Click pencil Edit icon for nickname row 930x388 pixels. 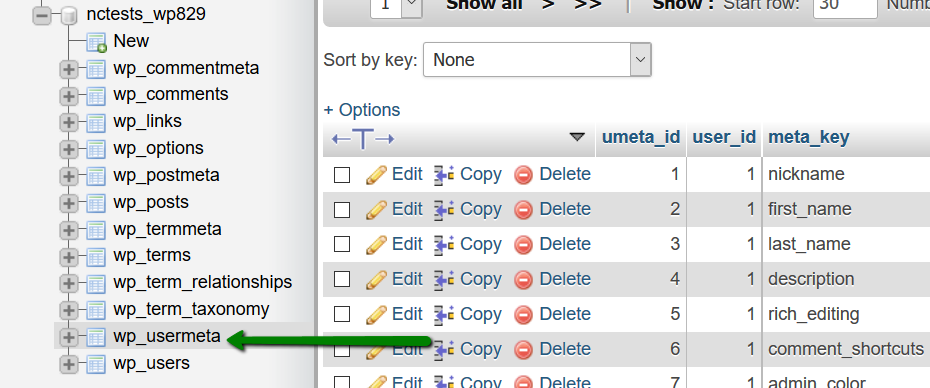click(376, 174)
